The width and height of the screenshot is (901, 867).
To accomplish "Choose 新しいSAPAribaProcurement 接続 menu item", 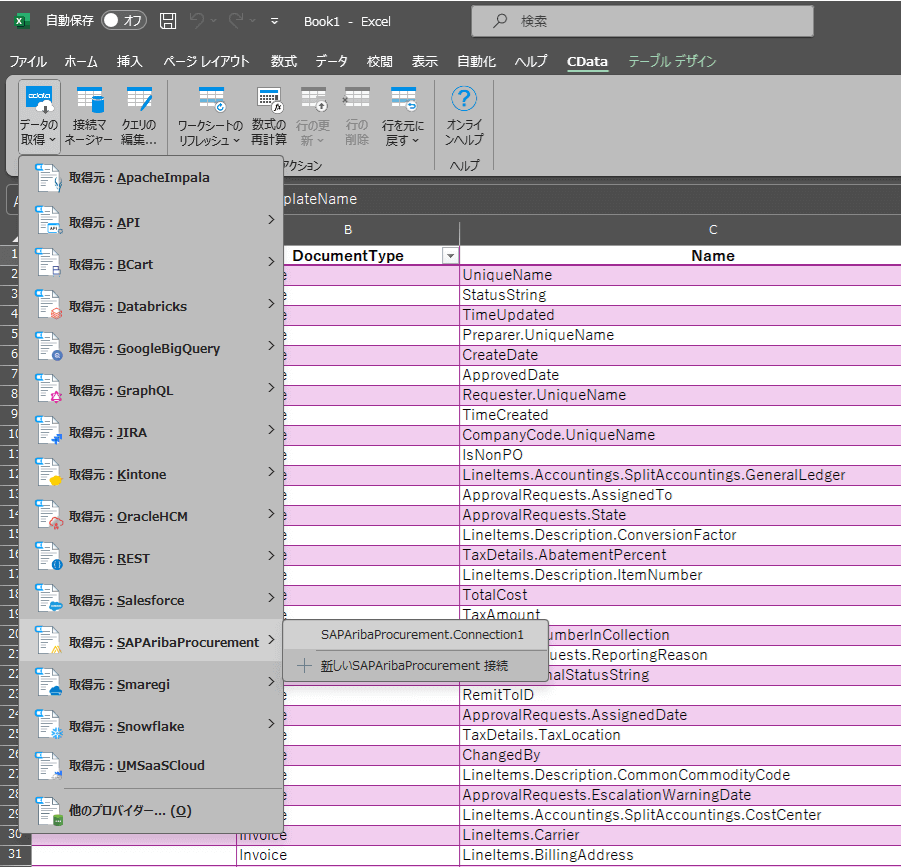I will [416, 666].
